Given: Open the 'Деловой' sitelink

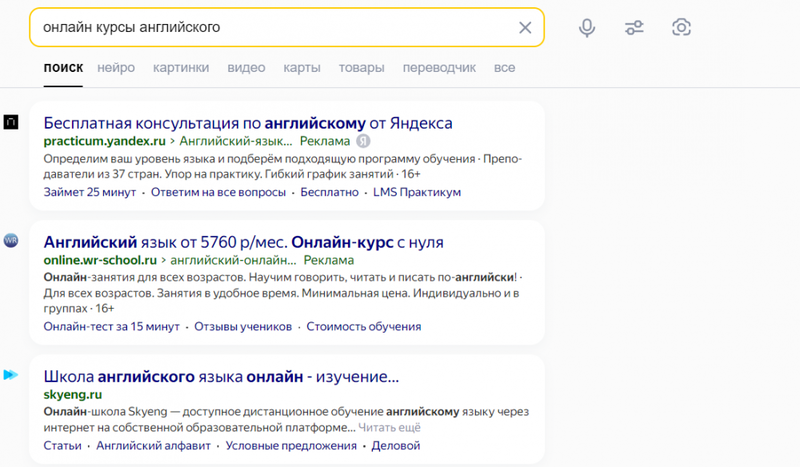Looking at the screenshot, I should [x=396, y=446].
